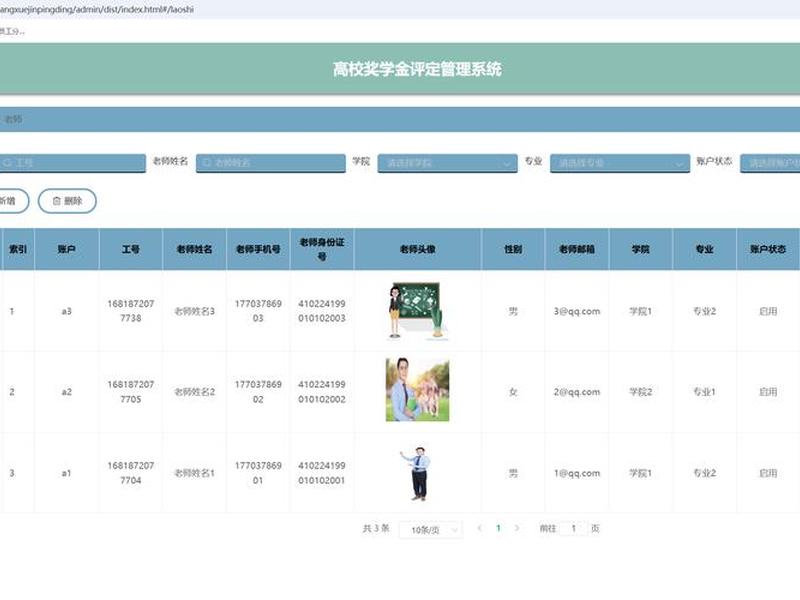Click search icon in 老师姓名 field

coord(207,163)
